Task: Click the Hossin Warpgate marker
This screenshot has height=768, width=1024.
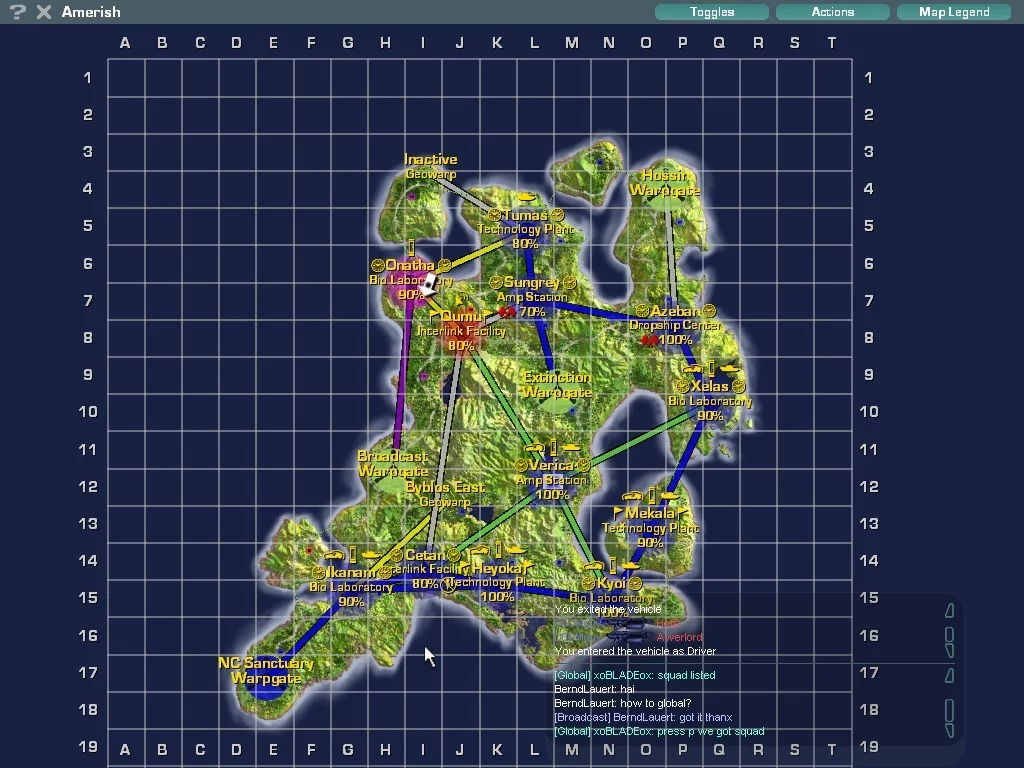Action: pos(664,183)
